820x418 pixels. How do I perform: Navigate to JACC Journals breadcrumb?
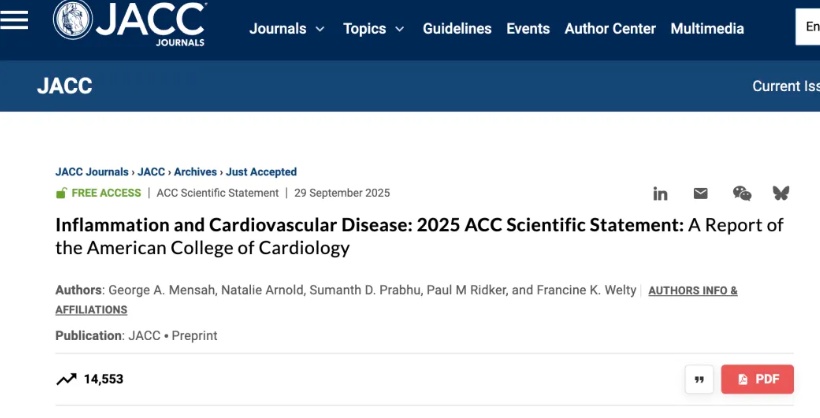(92, 172)
